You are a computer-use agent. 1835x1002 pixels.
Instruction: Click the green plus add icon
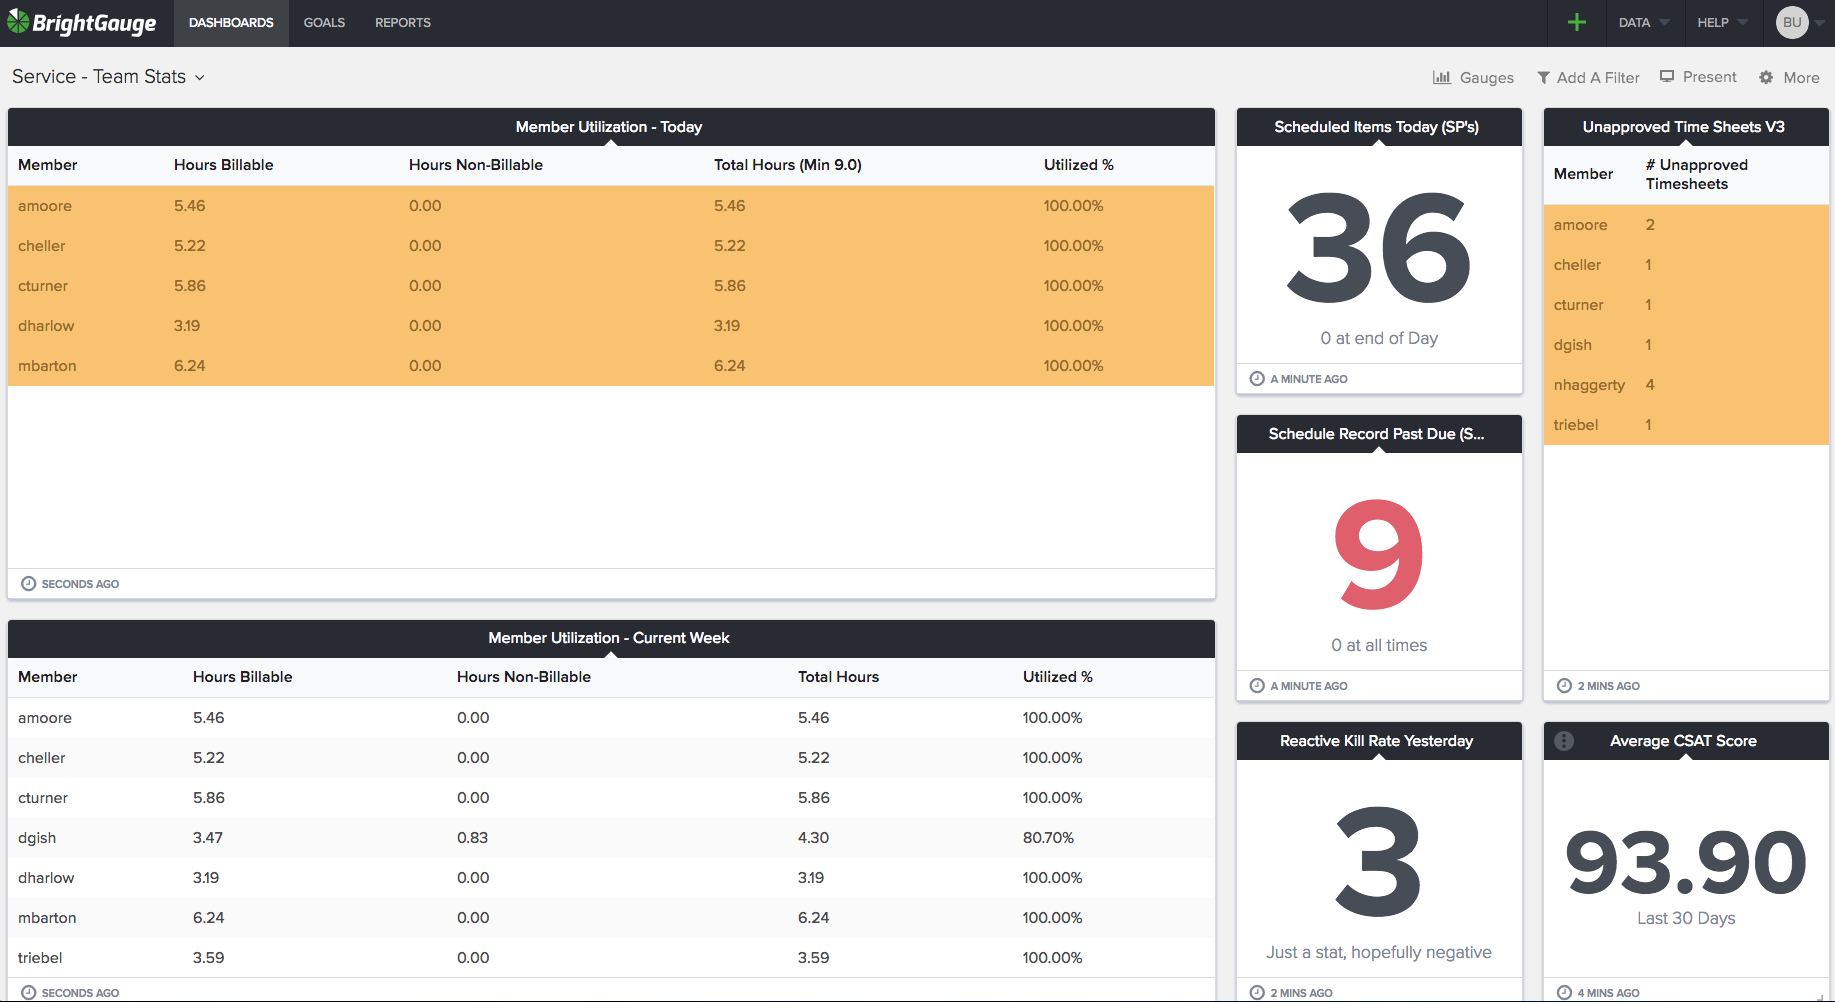pyautogui.click(x=1577, y=22)
